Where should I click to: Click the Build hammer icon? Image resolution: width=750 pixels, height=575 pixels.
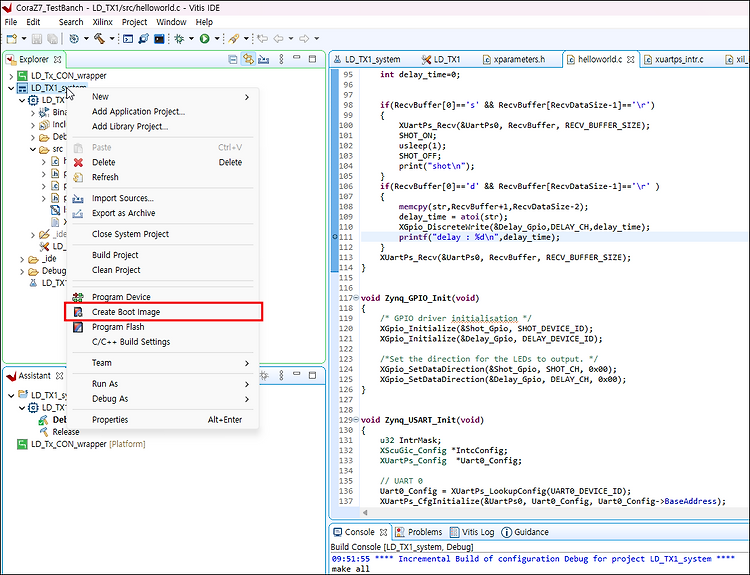click(99, 39)
